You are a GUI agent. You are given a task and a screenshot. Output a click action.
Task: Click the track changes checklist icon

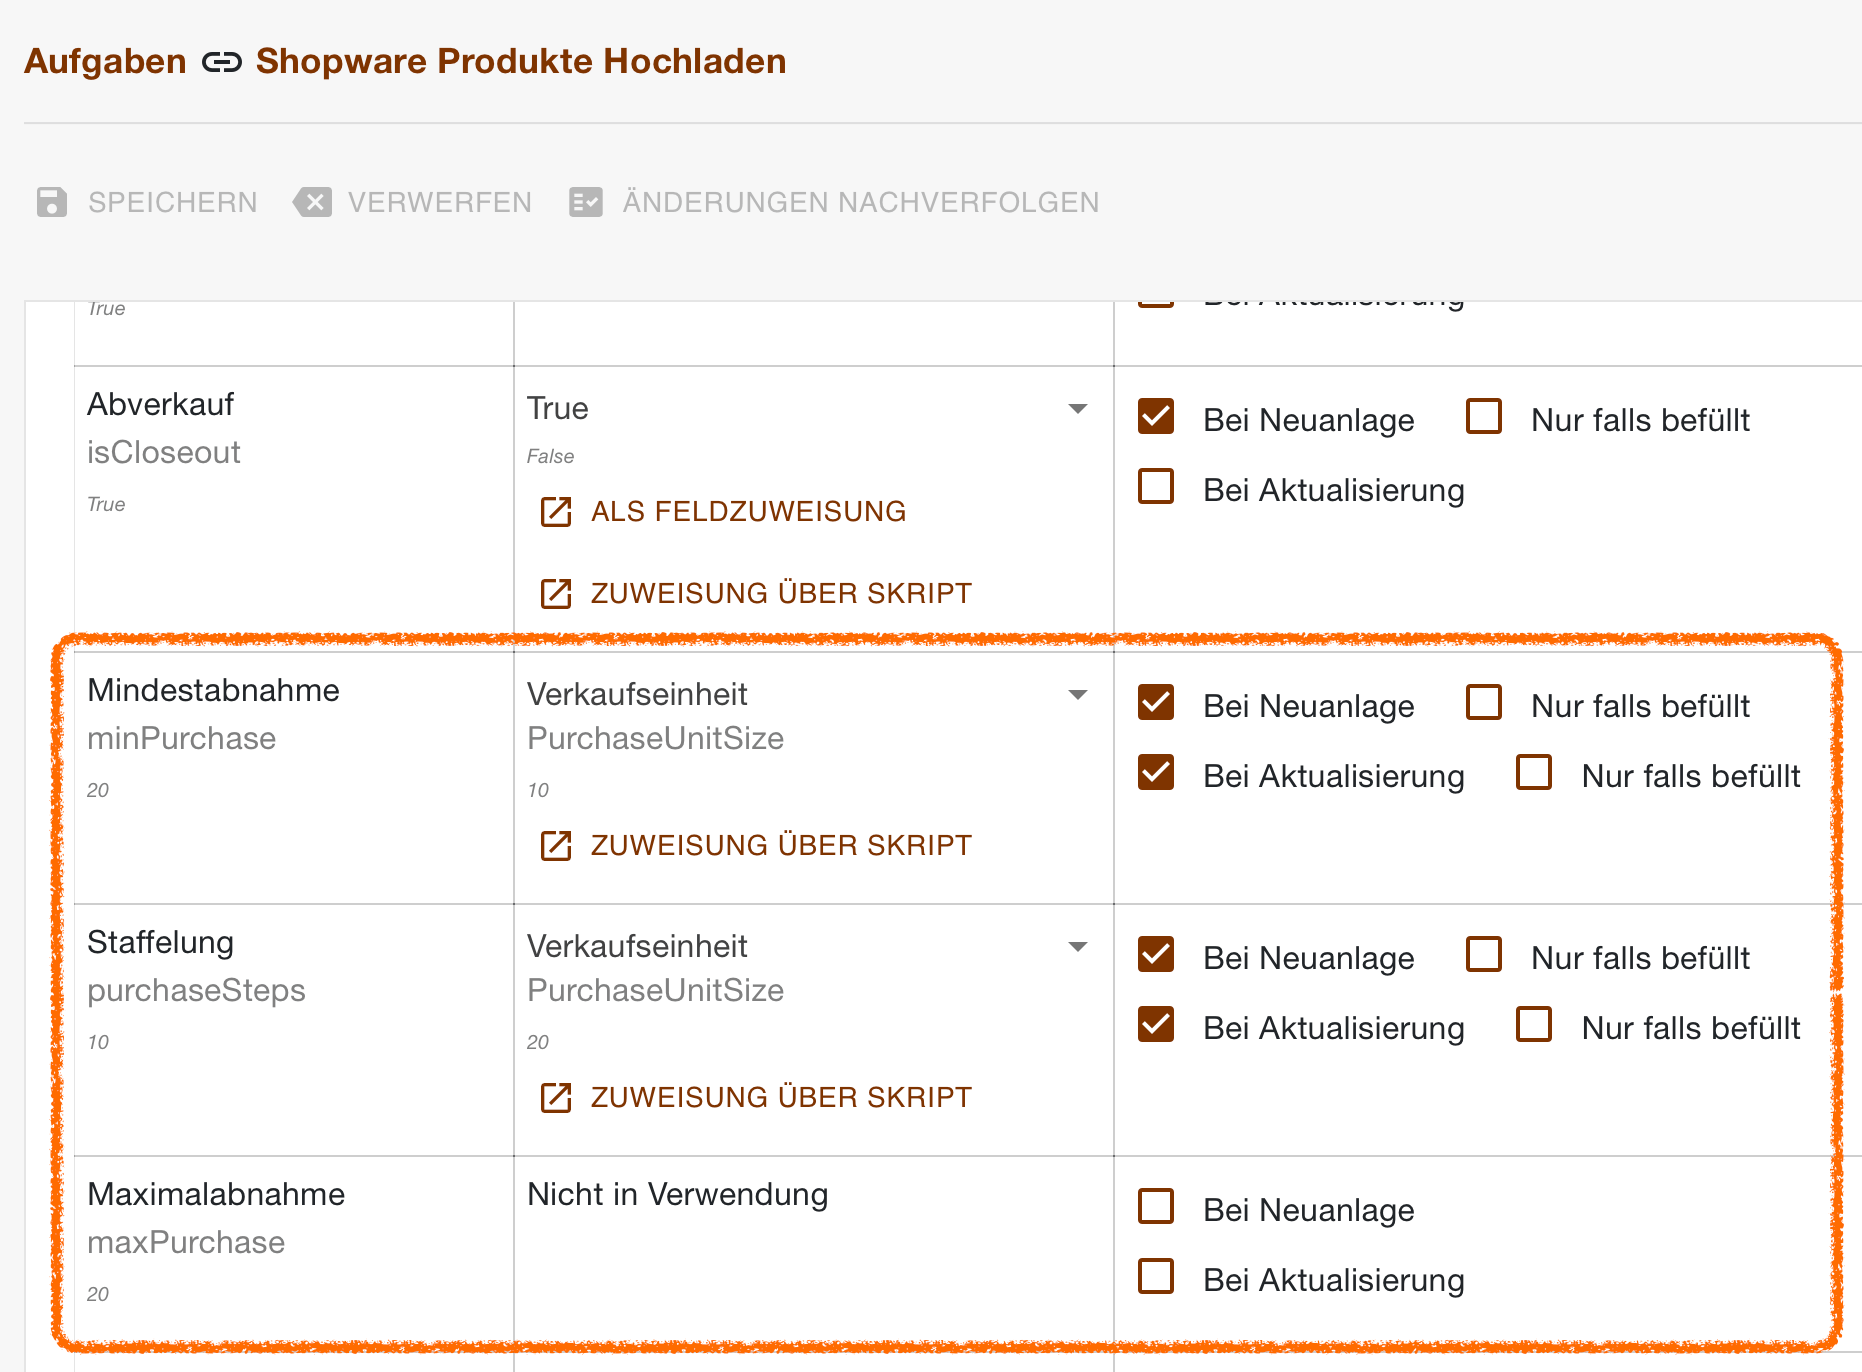pos(586,202)
